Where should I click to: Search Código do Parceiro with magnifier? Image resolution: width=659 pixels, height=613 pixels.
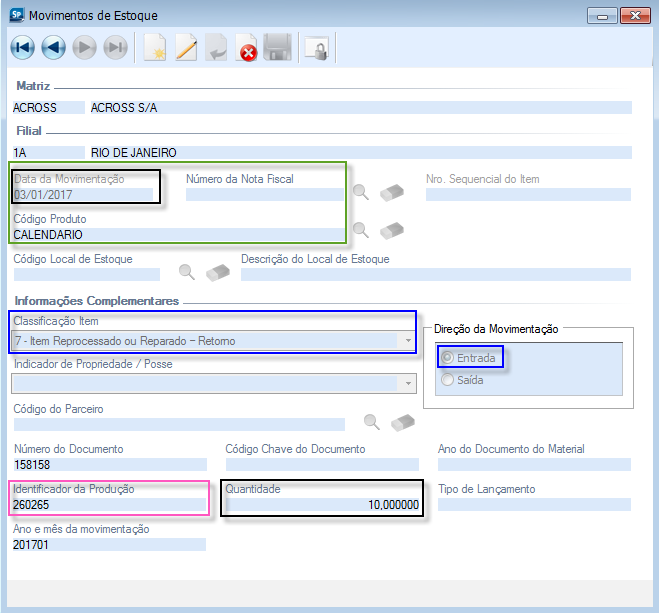[372, 422]
